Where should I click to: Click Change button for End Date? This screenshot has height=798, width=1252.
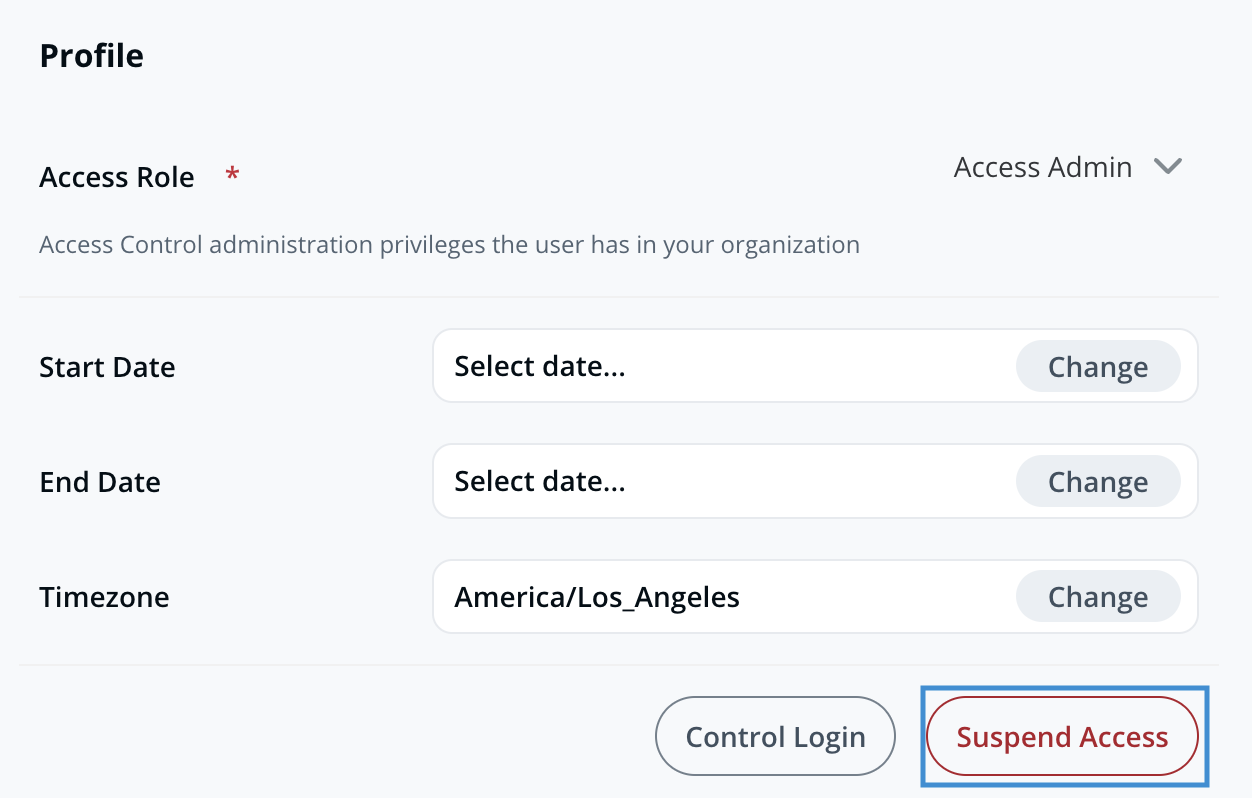1097,482
